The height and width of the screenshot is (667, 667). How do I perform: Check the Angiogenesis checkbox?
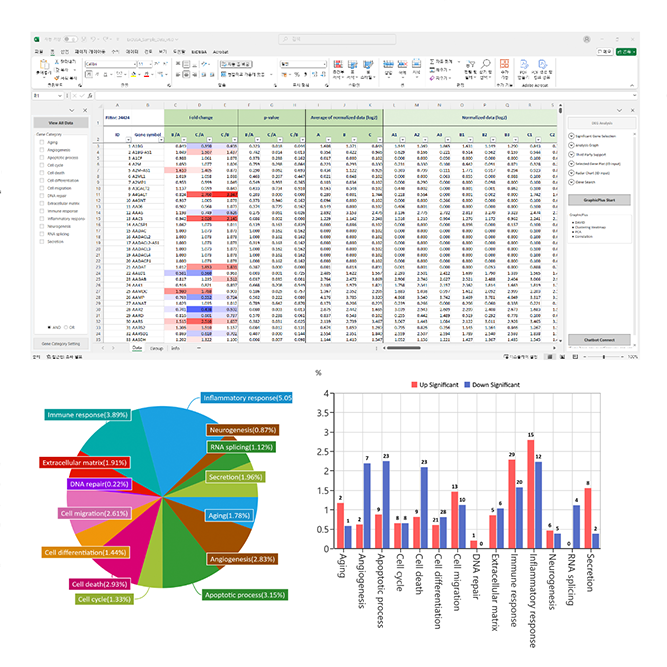(x=42, y=150)
